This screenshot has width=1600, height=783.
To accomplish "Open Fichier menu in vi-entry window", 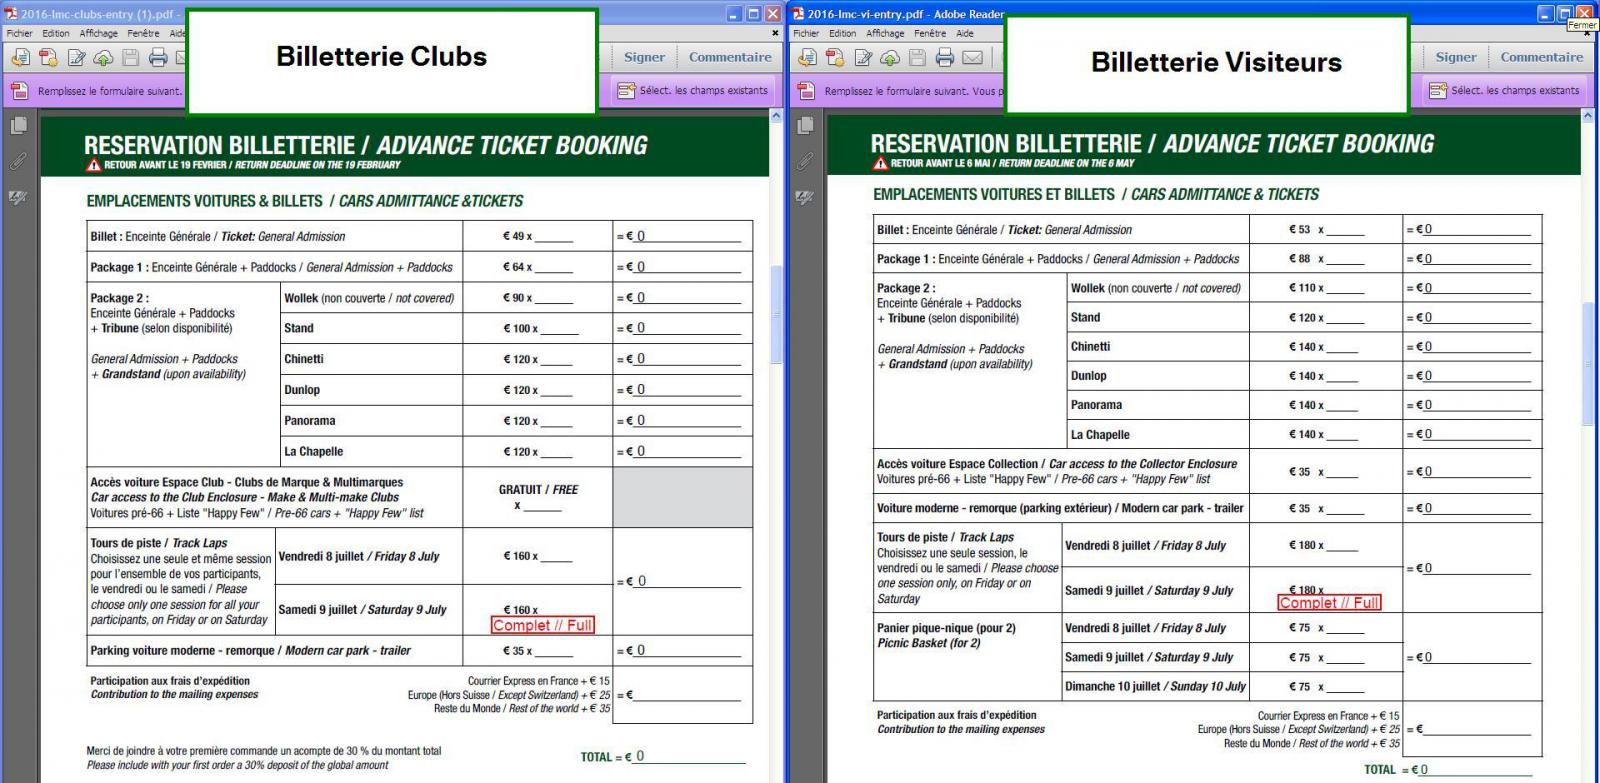I will coord(807,33).
